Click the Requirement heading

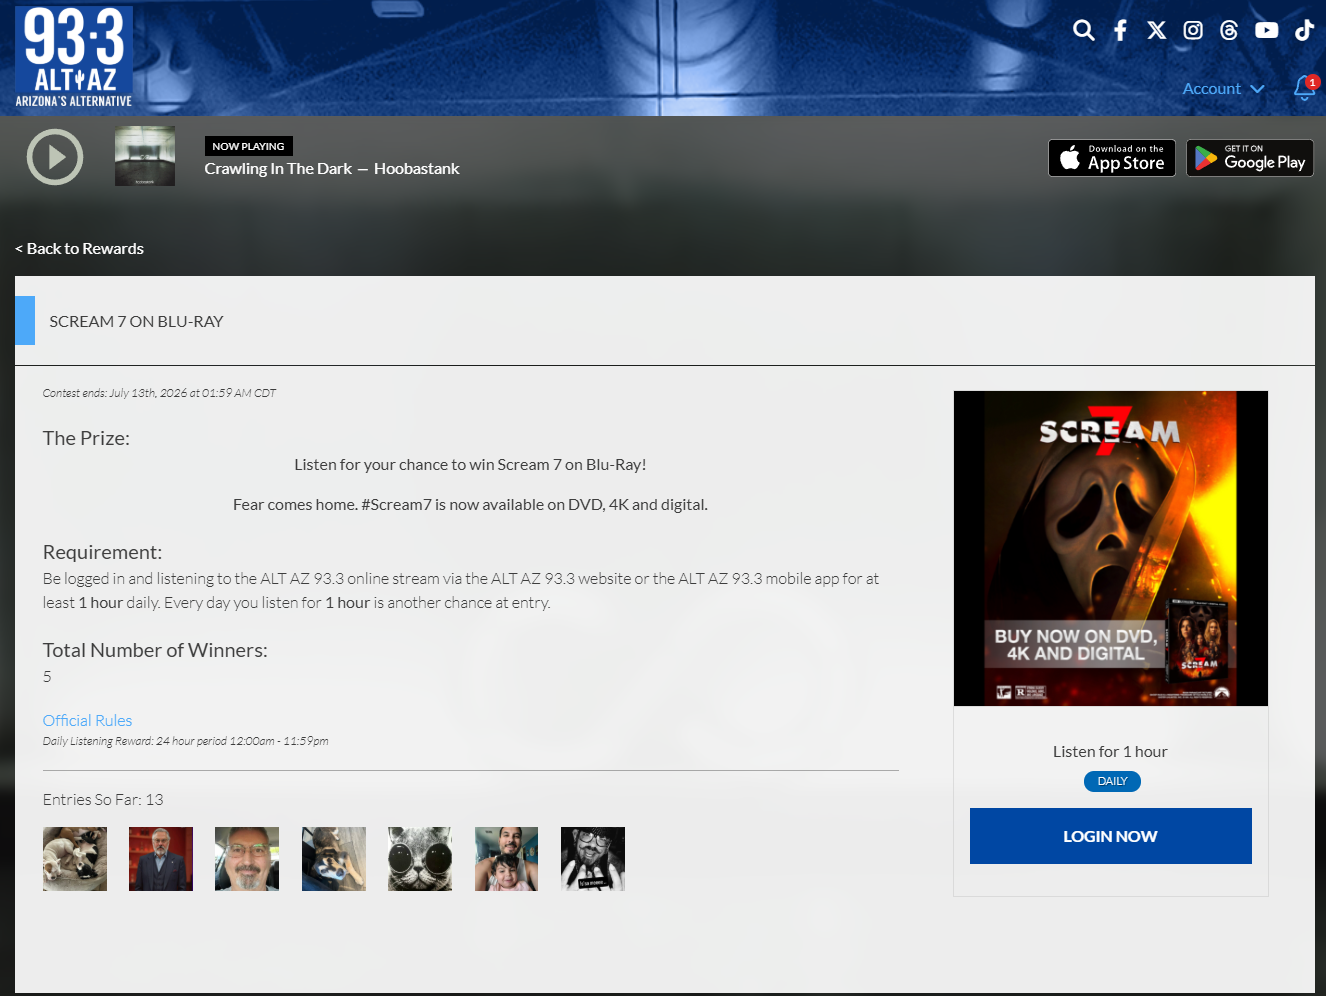(102, 552)
